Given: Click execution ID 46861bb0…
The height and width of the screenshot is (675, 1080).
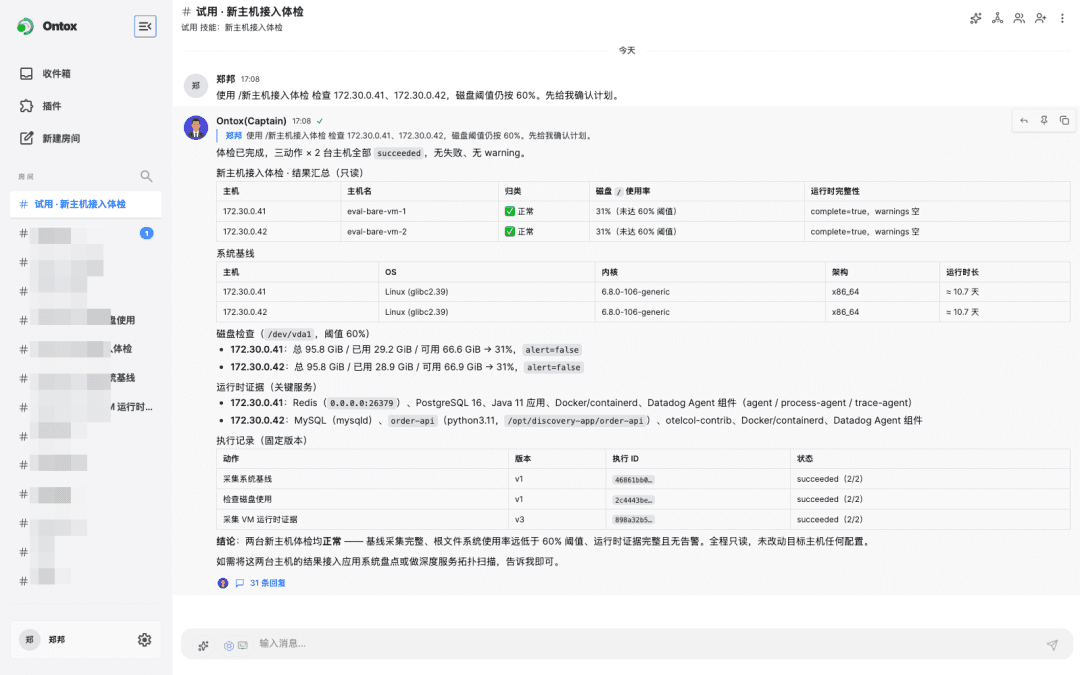Looking at the screenshot, I should point(633,479).
